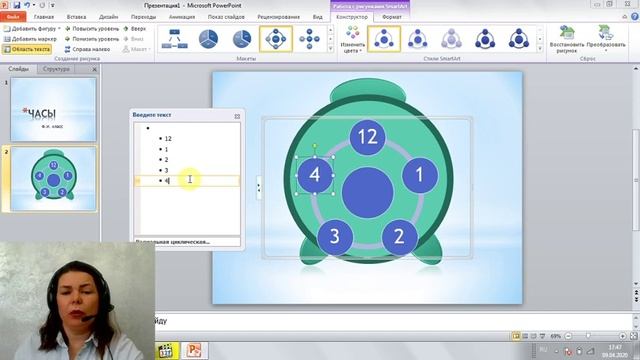
Task: Select slide 2 clock thumbnail
Action: pyautogui.click(x=53, y=179)
